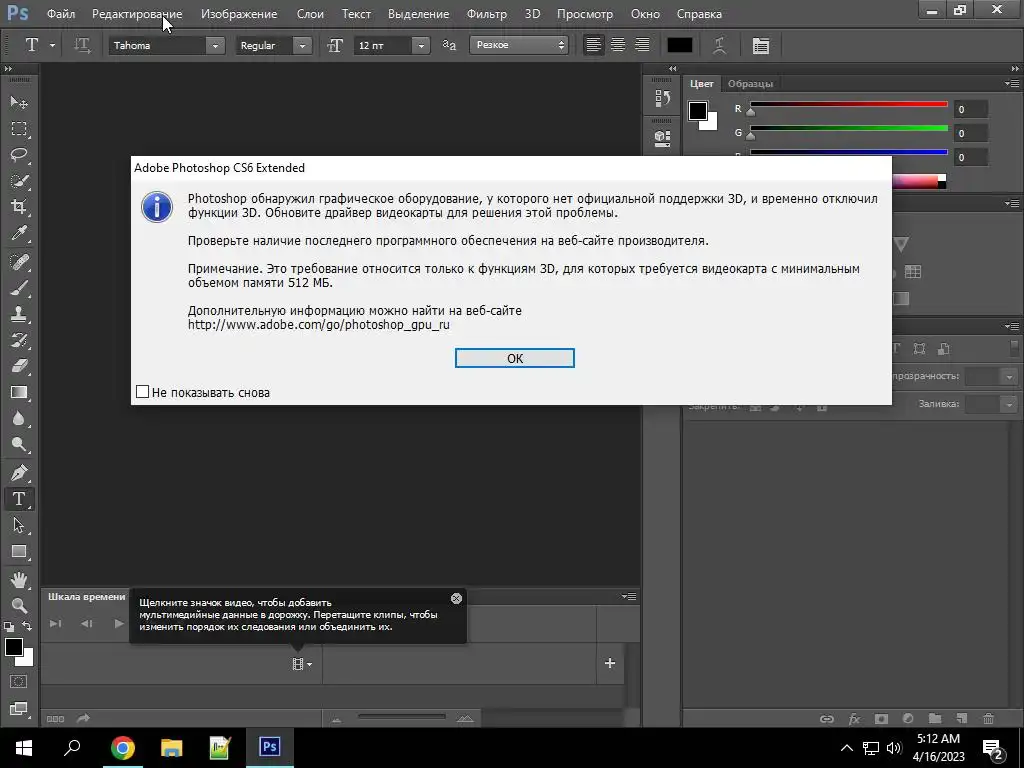
Task: Change screen mode from toolbox
Action: pos(18,709)
